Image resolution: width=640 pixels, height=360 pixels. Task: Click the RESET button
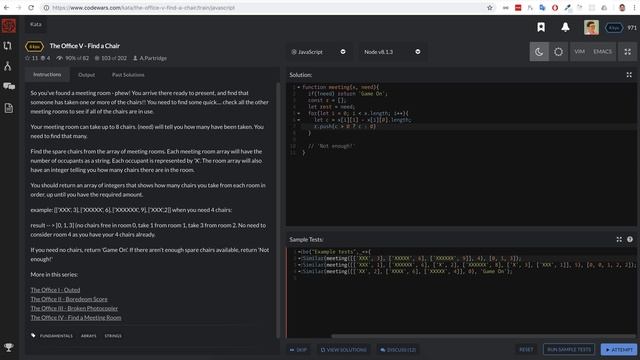pyautogui.click(x=526, y=350)
